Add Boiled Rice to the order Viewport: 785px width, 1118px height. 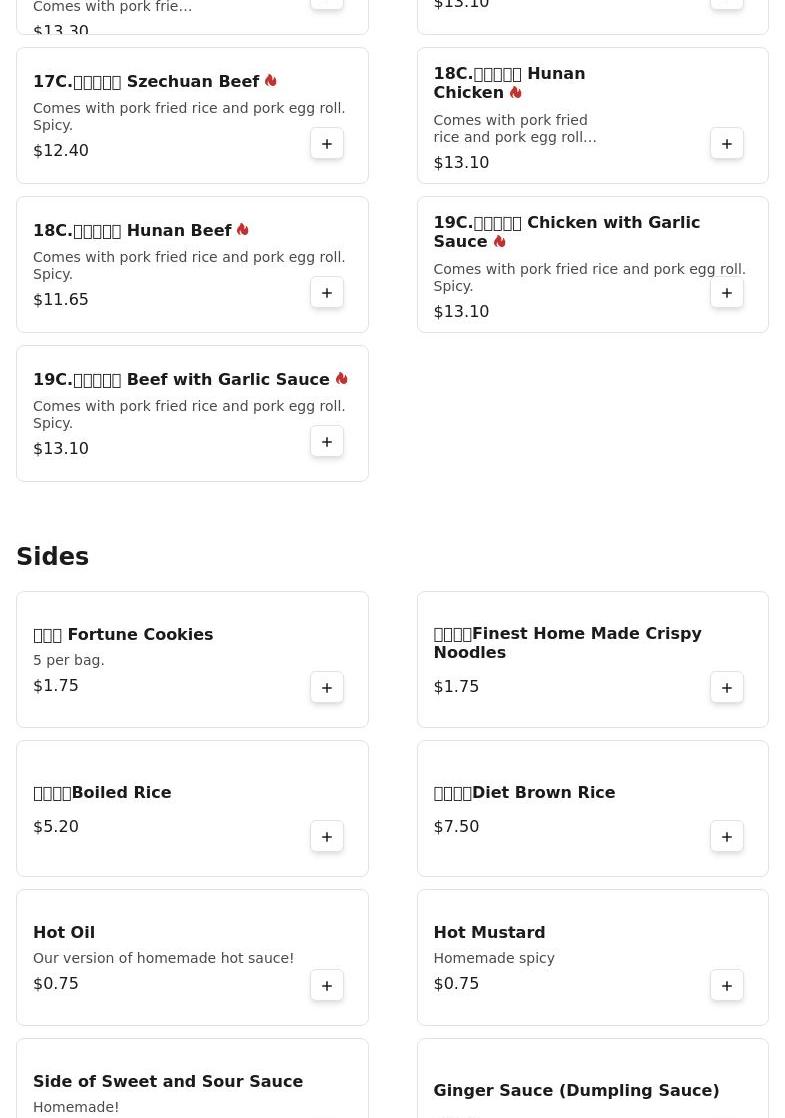327,837
